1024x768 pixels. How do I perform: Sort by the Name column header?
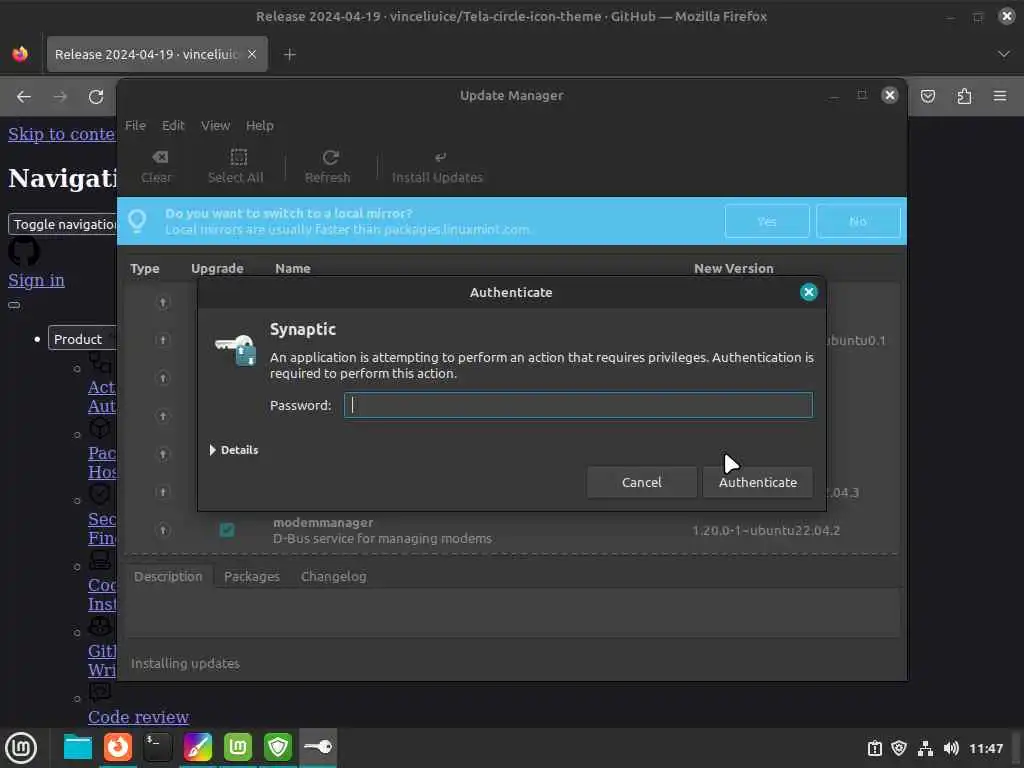click(293, 268)
